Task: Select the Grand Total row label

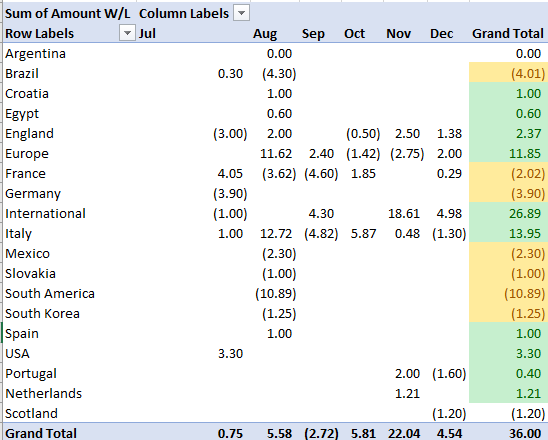Action: click(41, 433)
